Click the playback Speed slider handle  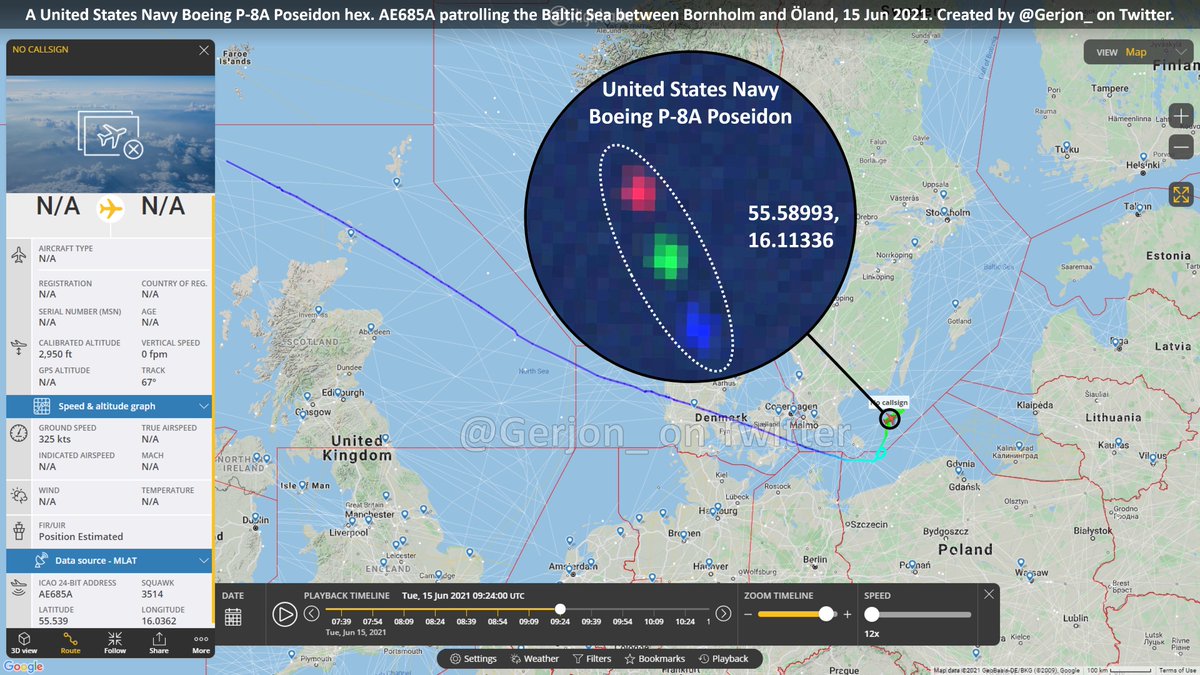click(x=872, y=614)
